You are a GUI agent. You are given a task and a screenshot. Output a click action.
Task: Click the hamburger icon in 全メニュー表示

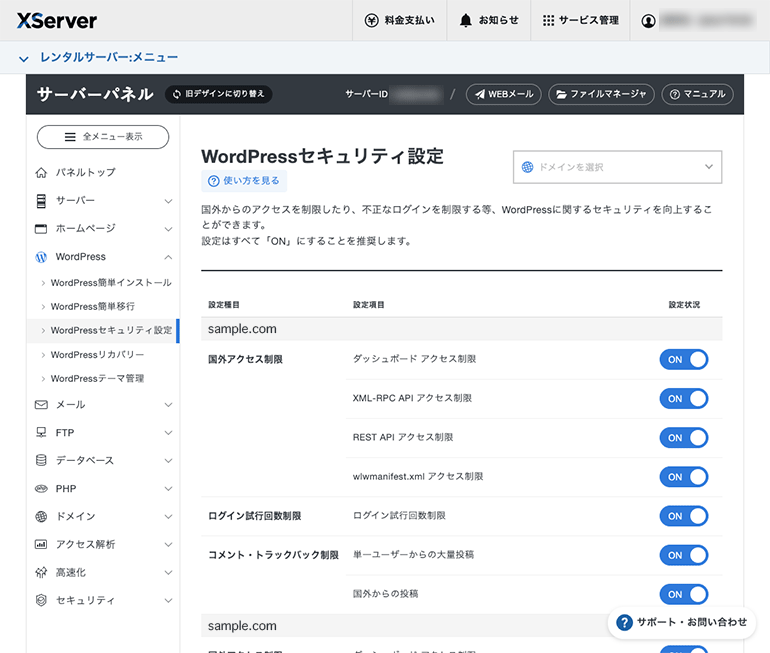pos(70,137)
